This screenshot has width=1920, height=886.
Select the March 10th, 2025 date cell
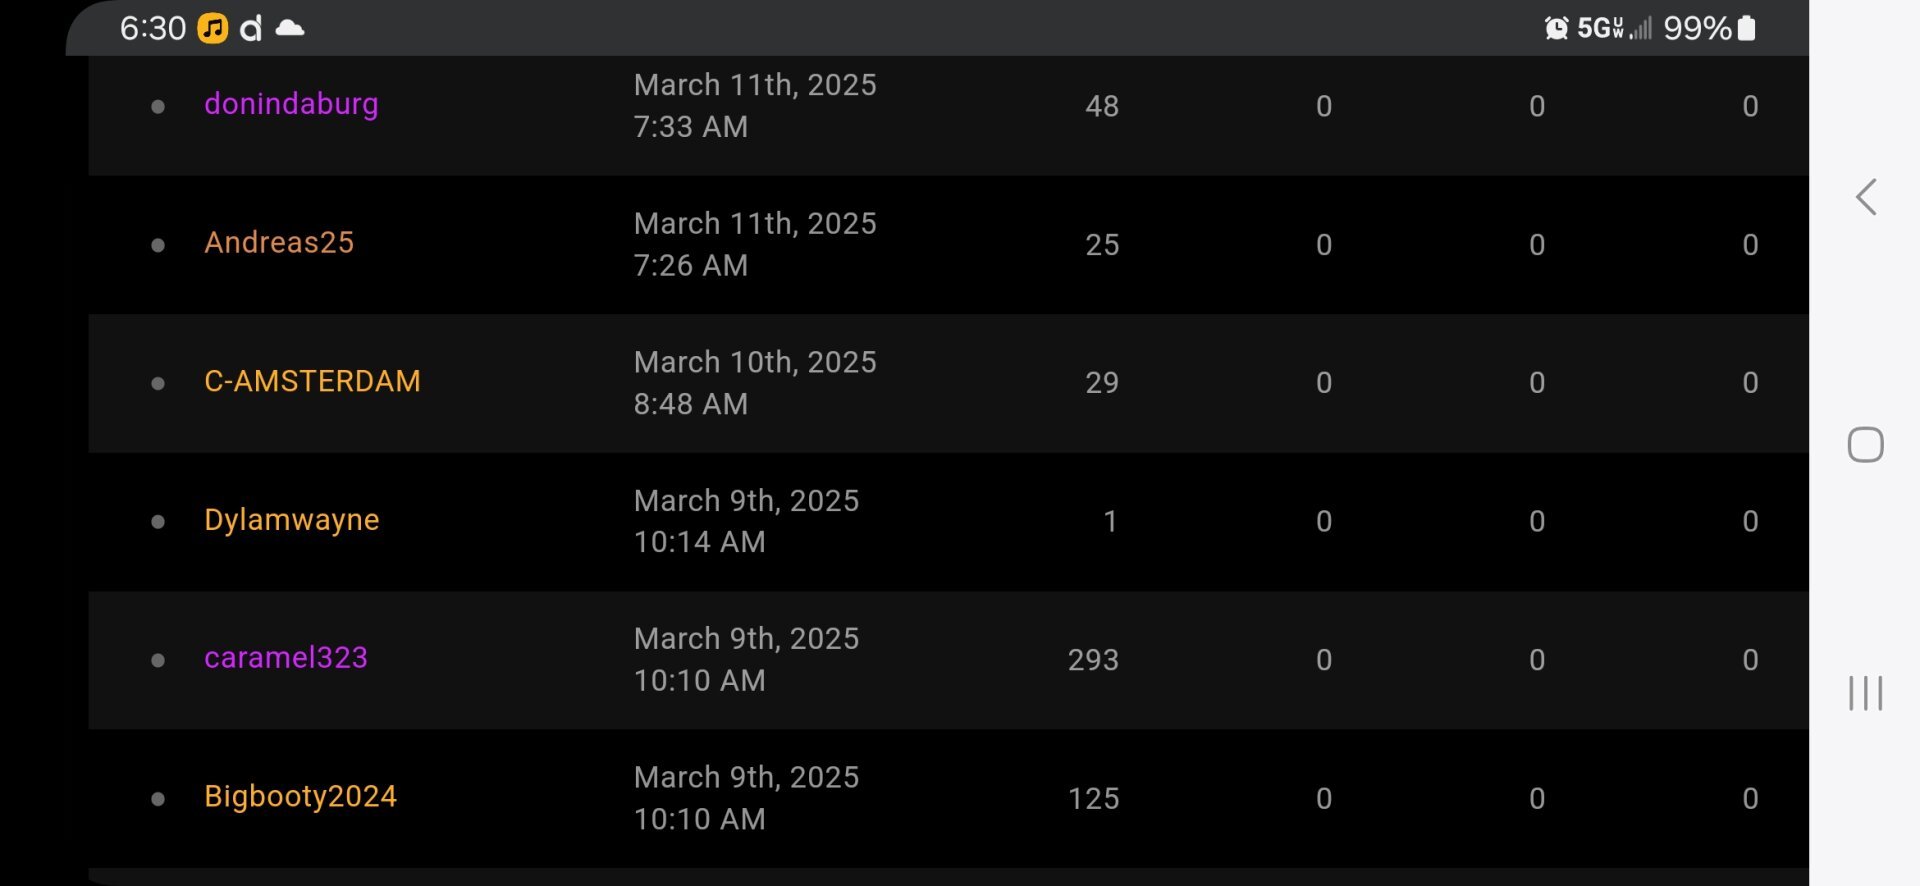tap(755, 382)
